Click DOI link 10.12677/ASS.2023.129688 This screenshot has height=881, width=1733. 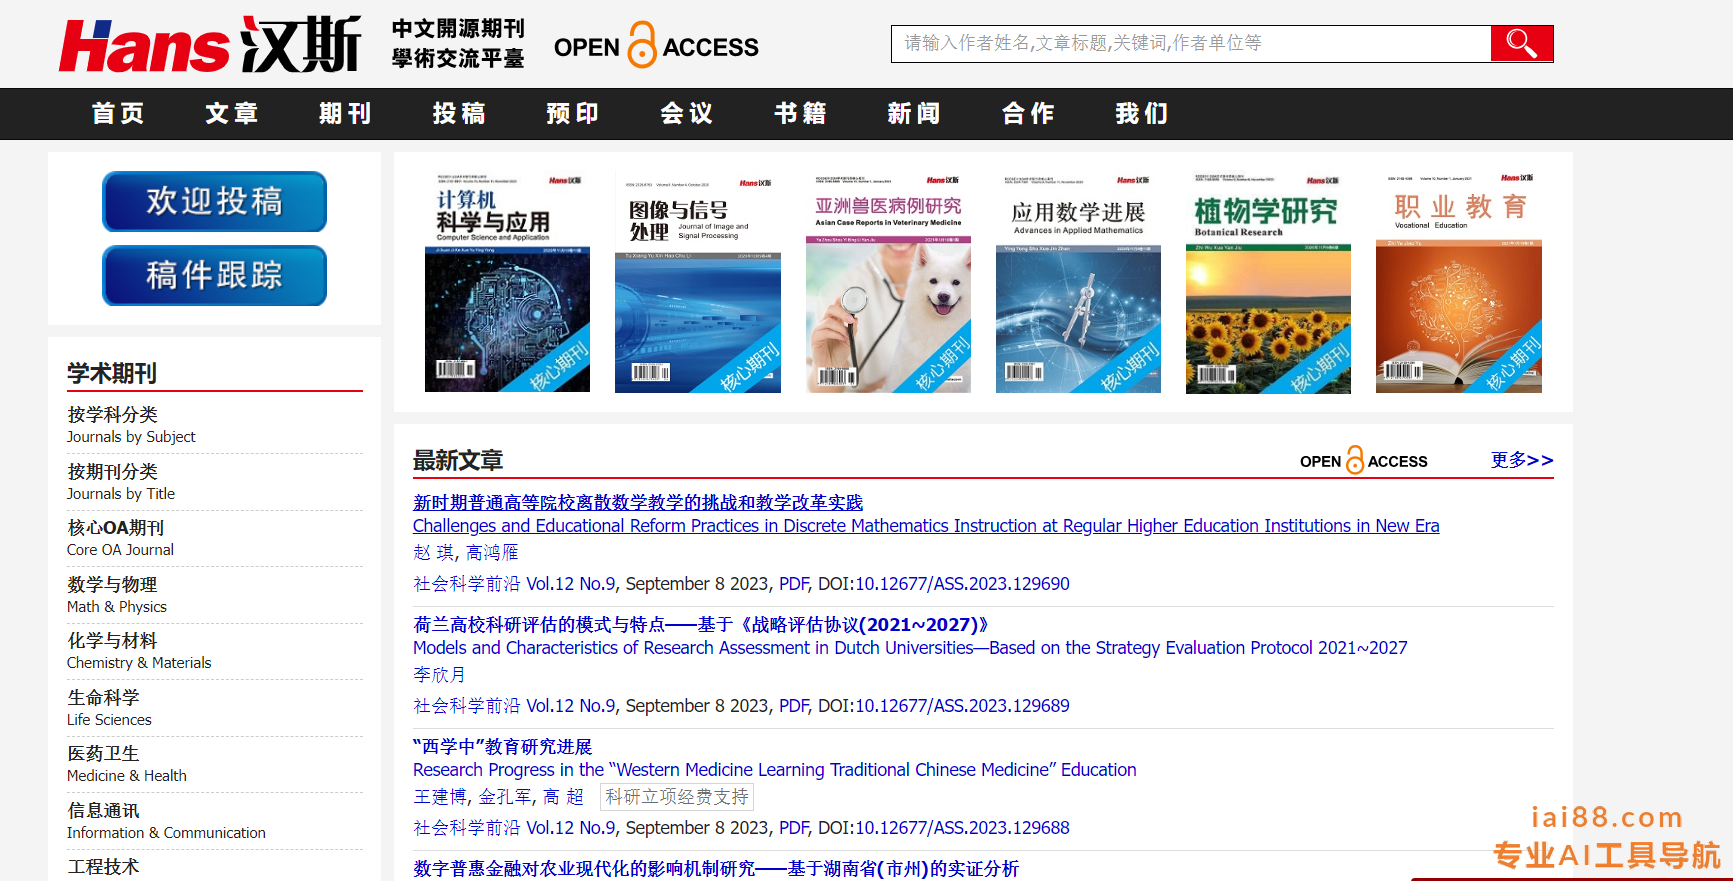point(962,828)
